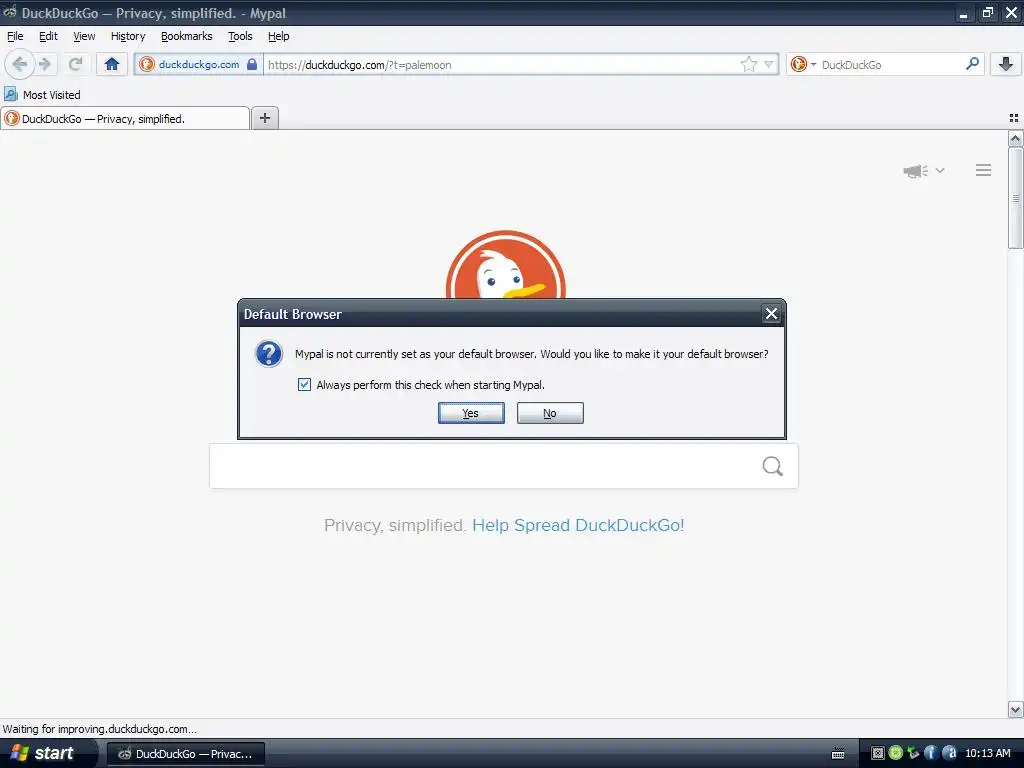Click the scrollbar down arrow
Image resolution: width=1024 pixels, height=768 pixels.
click(x=1016, y=709)
